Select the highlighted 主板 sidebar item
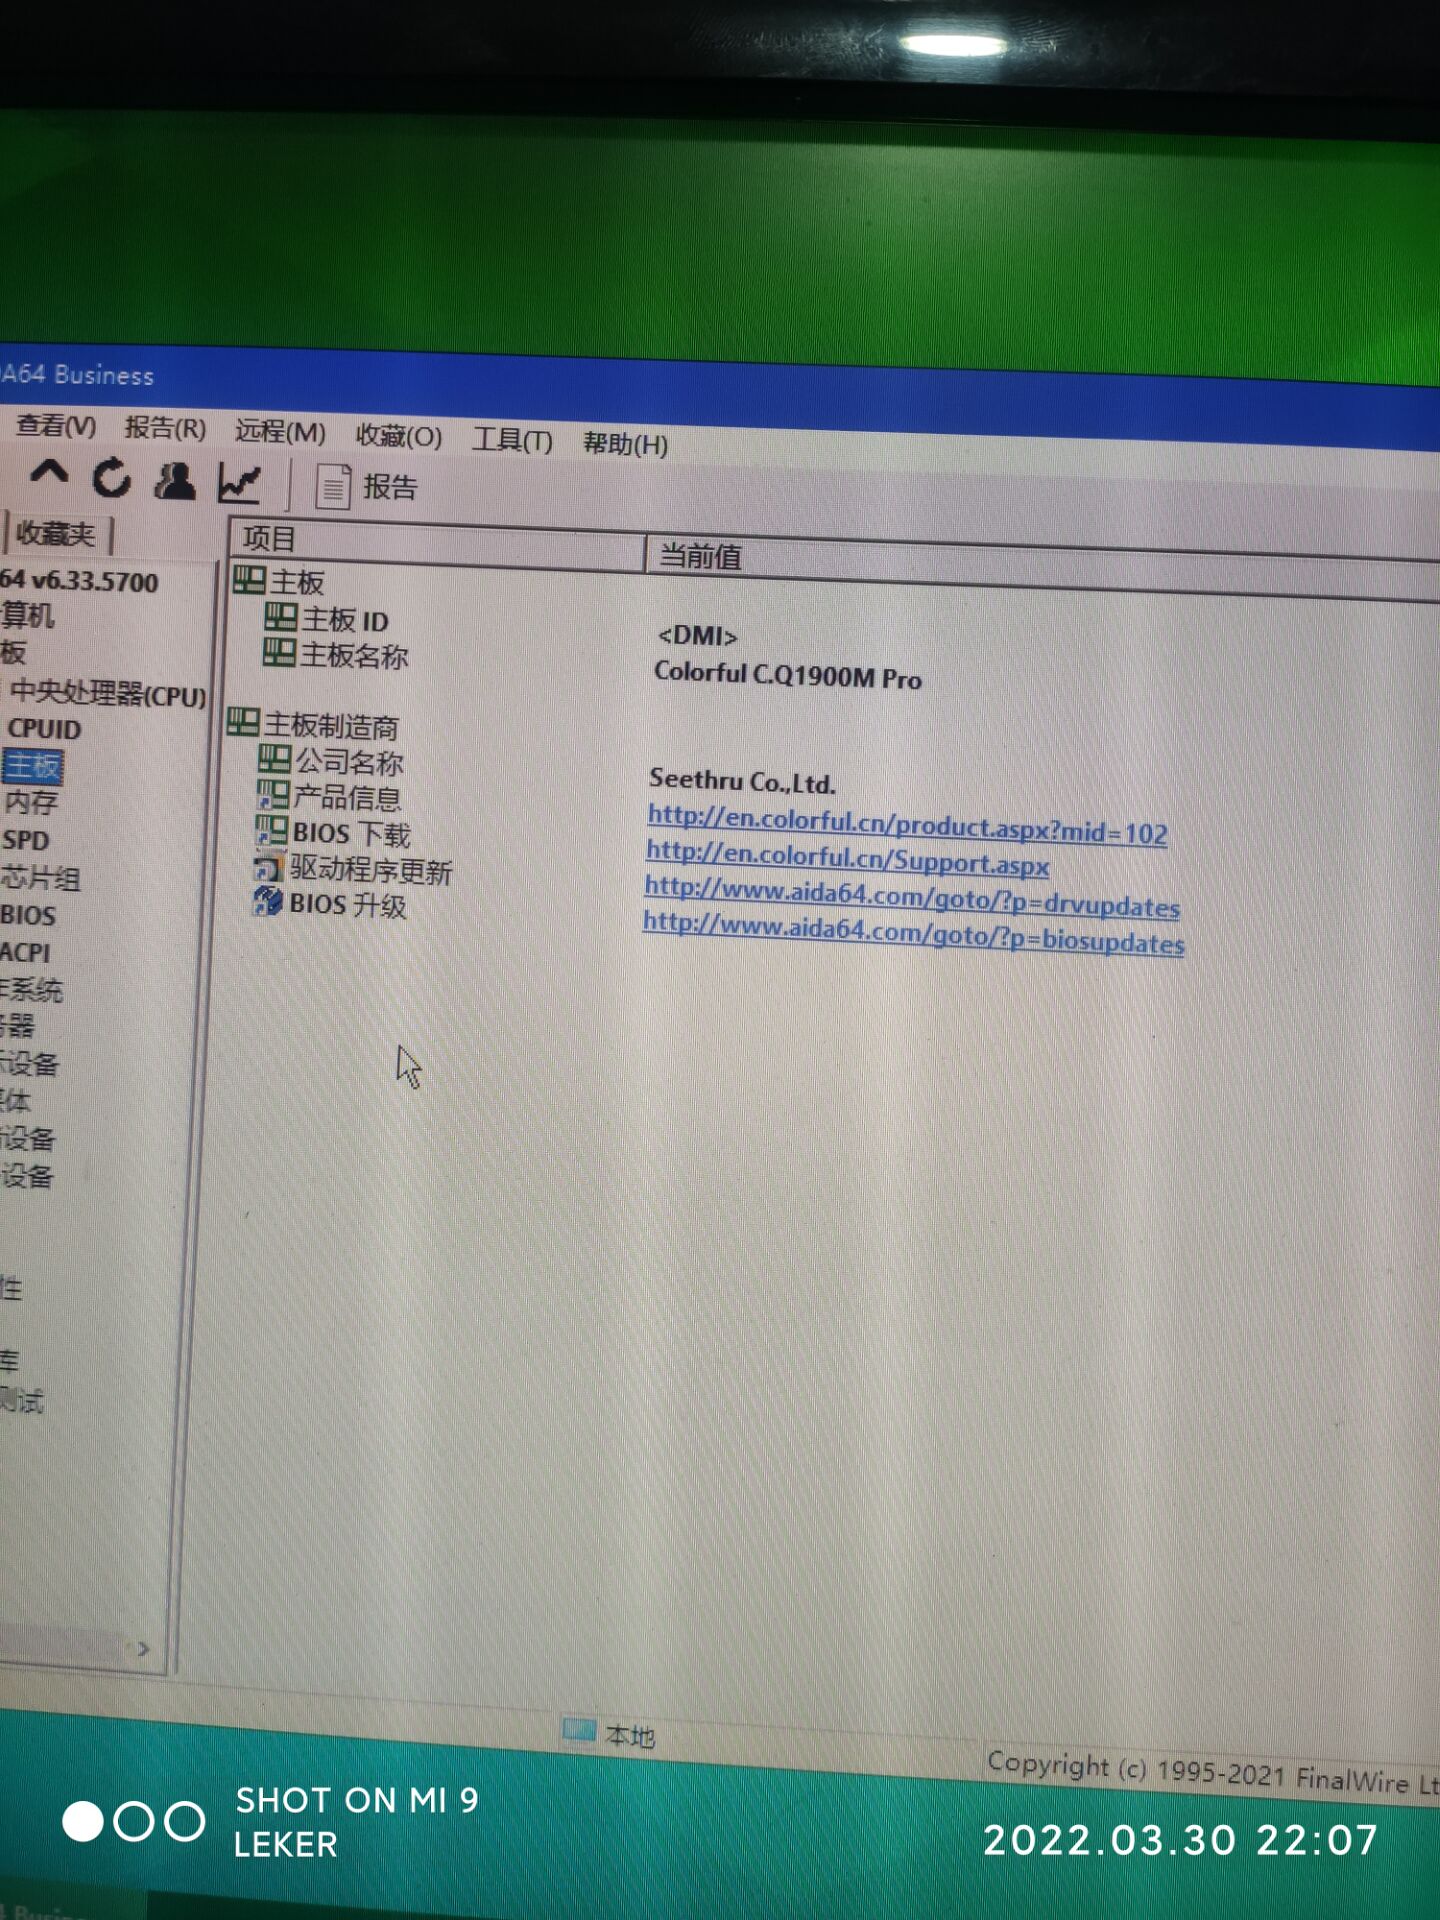The width and height of the screenshot is (1440, 1920). pyautogui.click(x=33, y=767)
